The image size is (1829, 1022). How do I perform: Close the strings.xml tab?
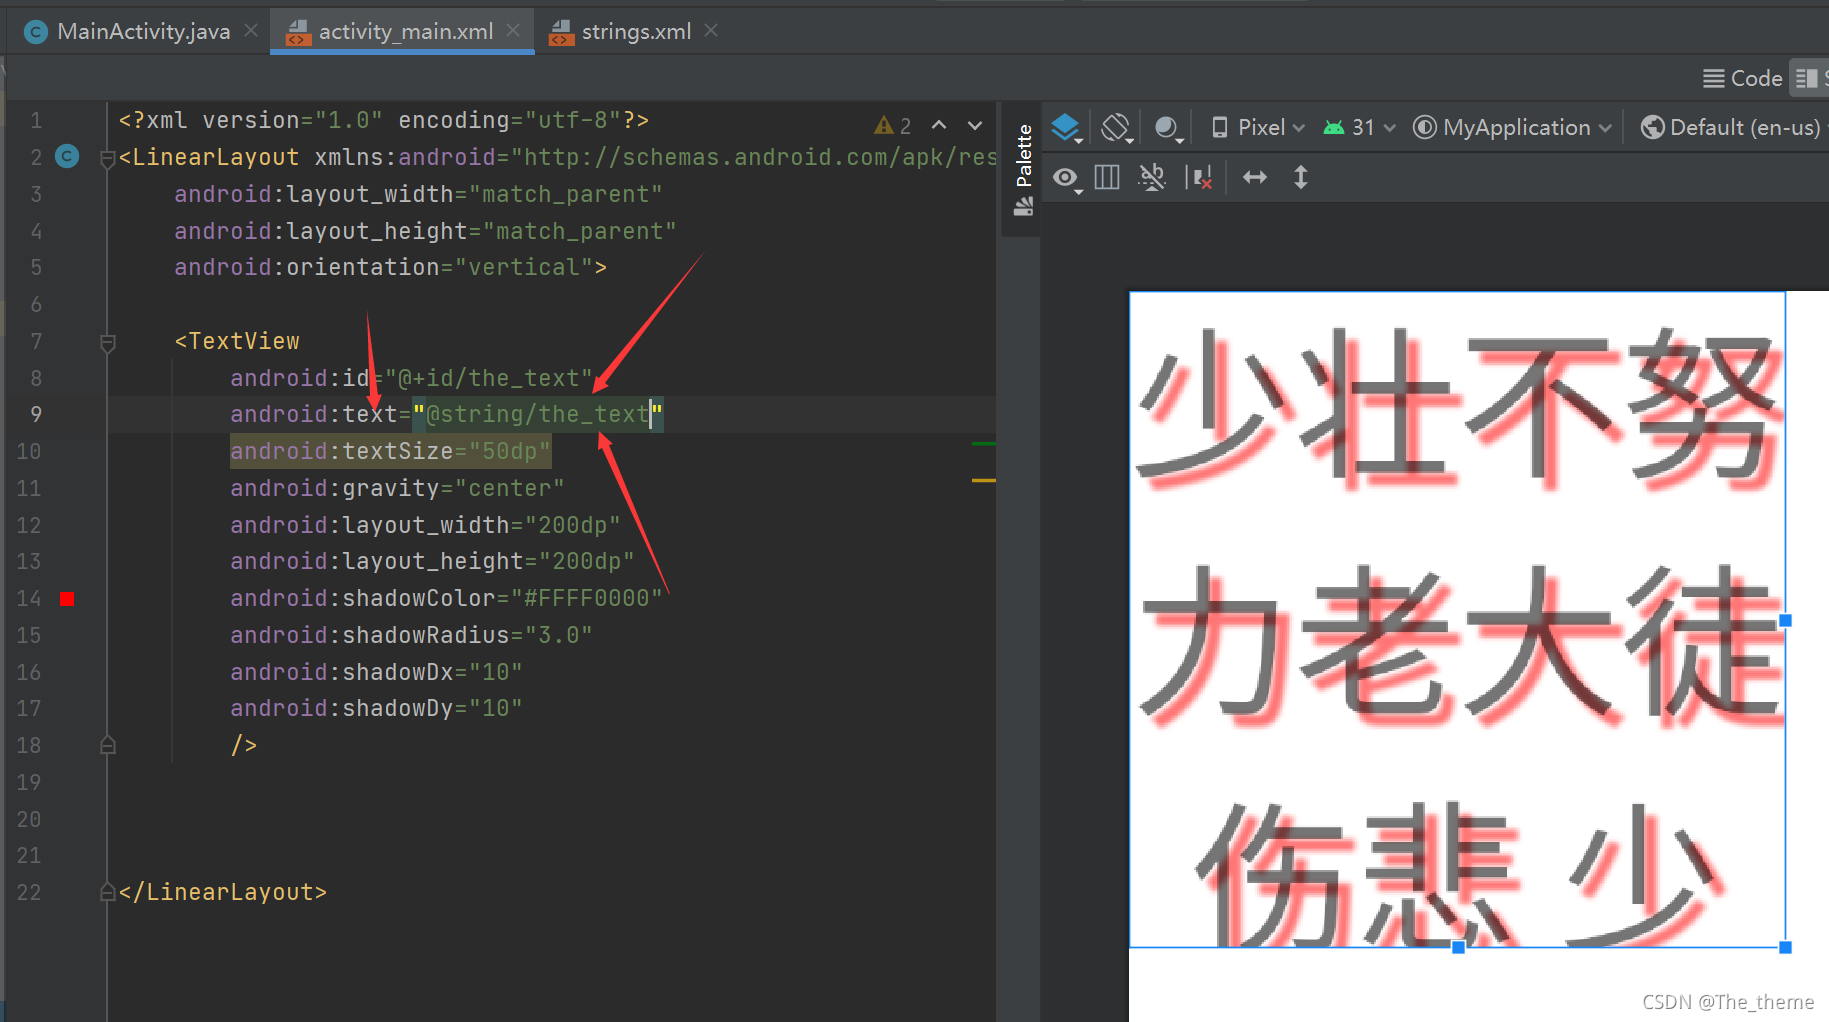click(x=711, y=31)
